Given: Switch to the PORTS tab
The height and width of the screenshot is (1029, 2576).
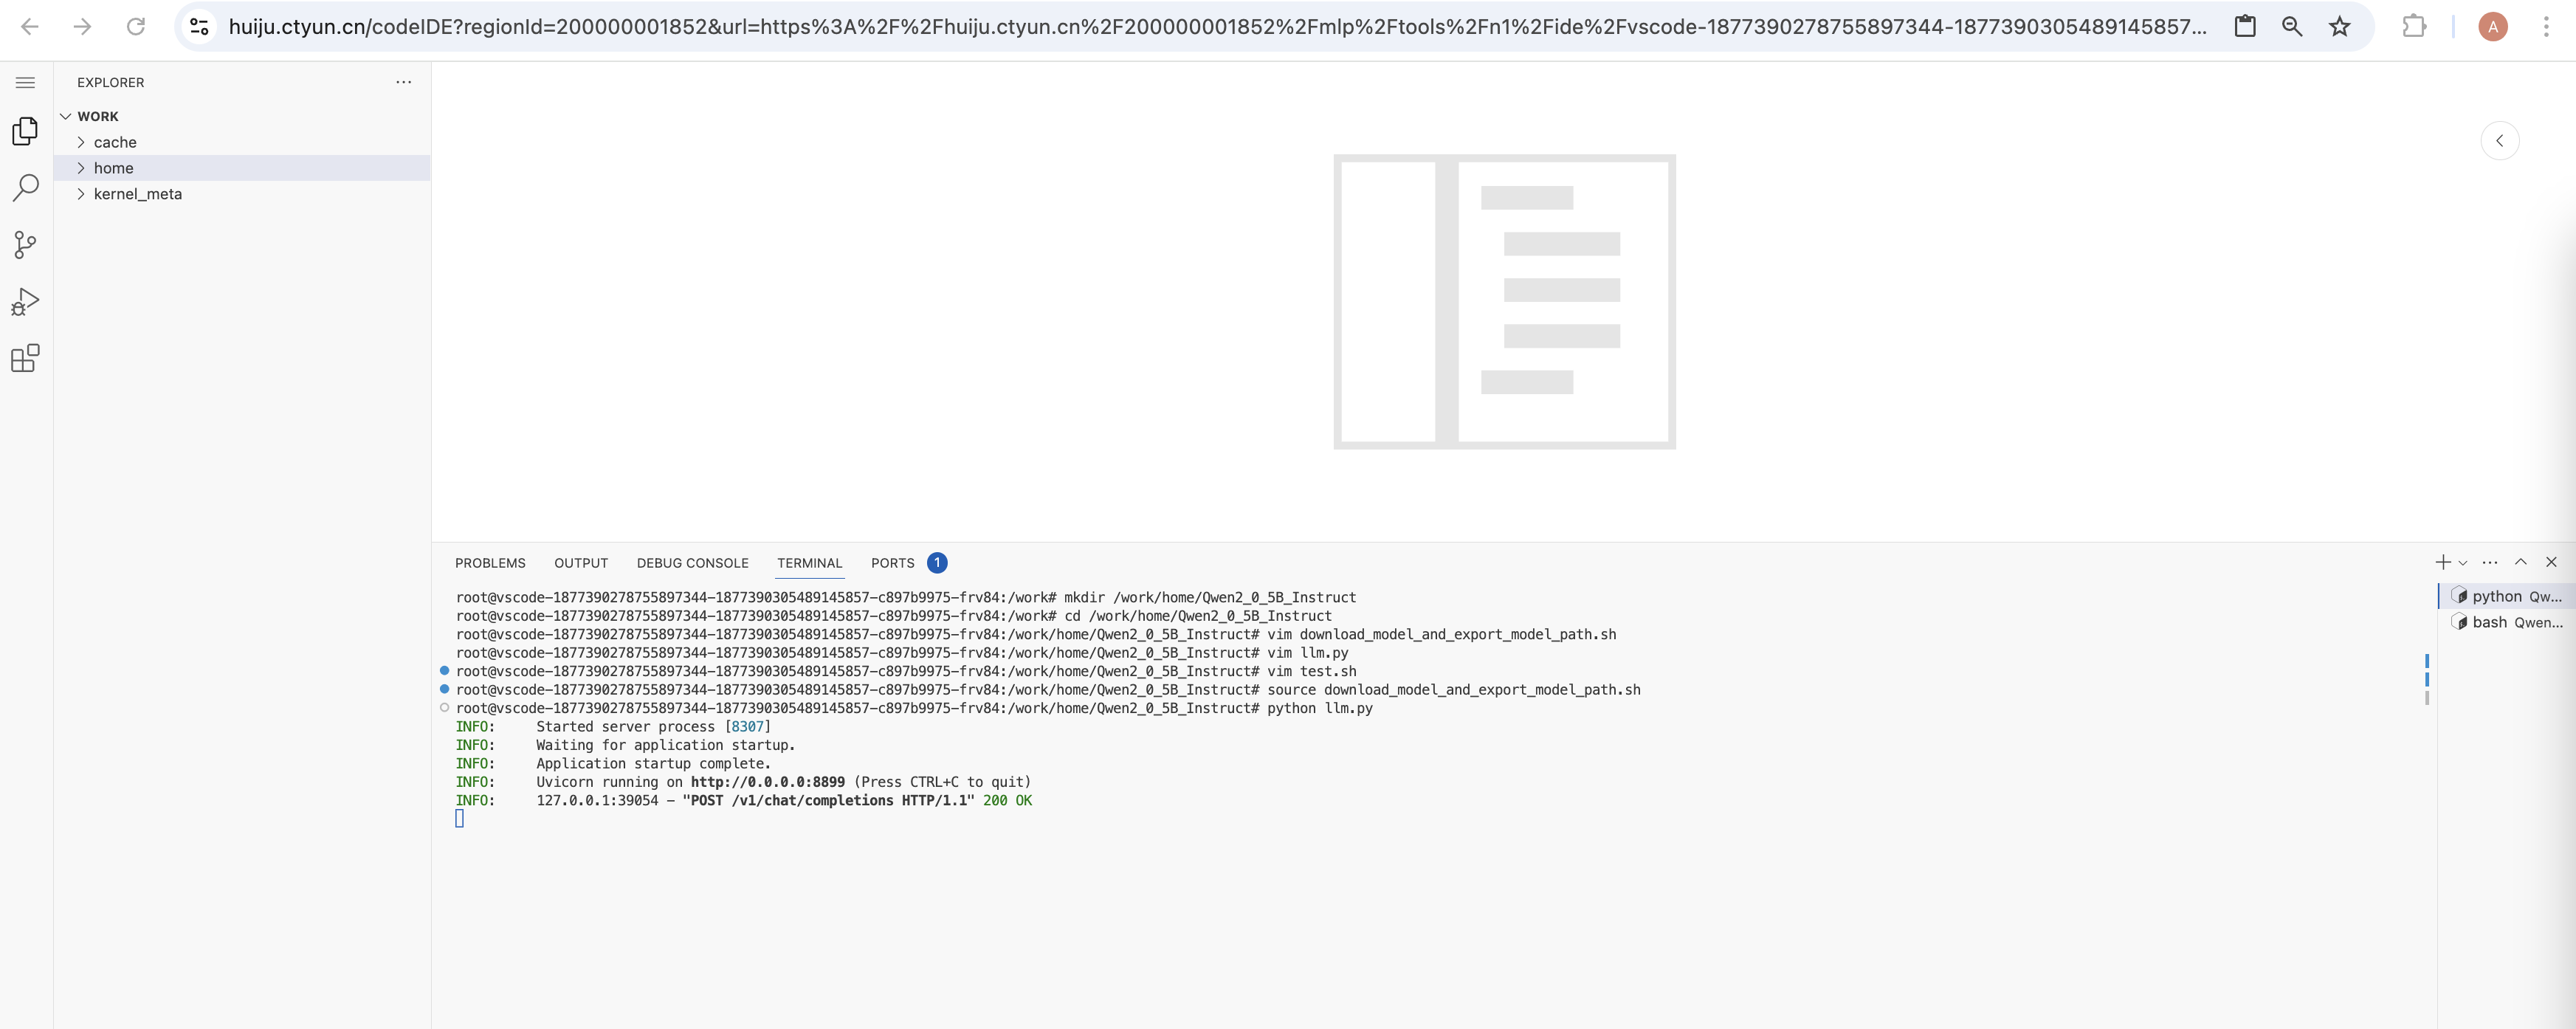Looking at the screenshot, I should [893, 563].
